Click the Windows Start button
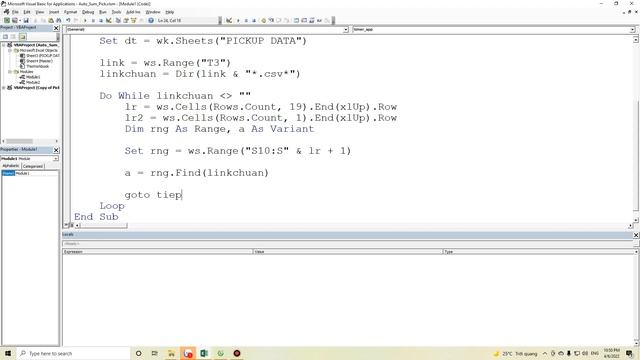 (x=8, y=353)
